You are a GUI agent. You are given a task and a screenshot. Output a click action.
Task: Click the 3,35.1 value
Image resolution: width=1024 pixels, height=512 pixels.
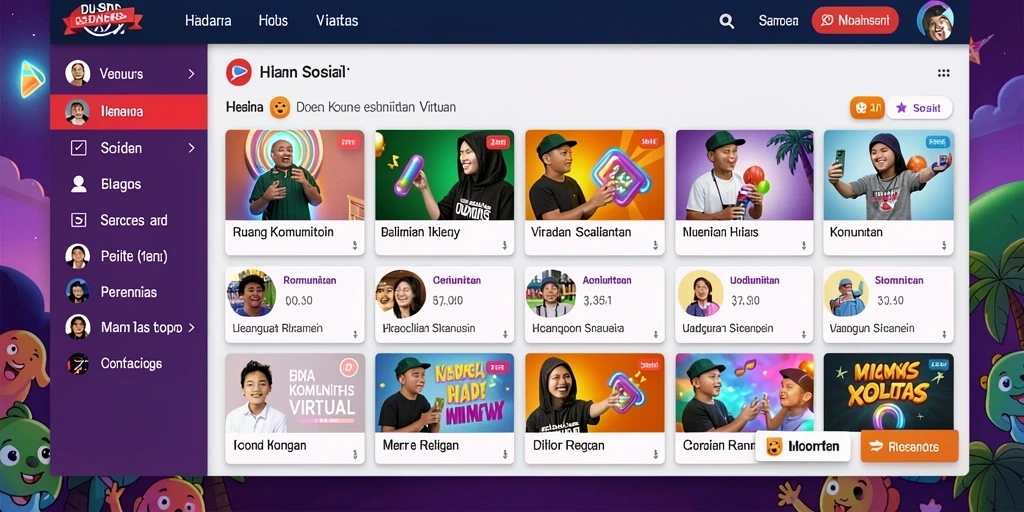pyautogui.click(x=597, y=301)
